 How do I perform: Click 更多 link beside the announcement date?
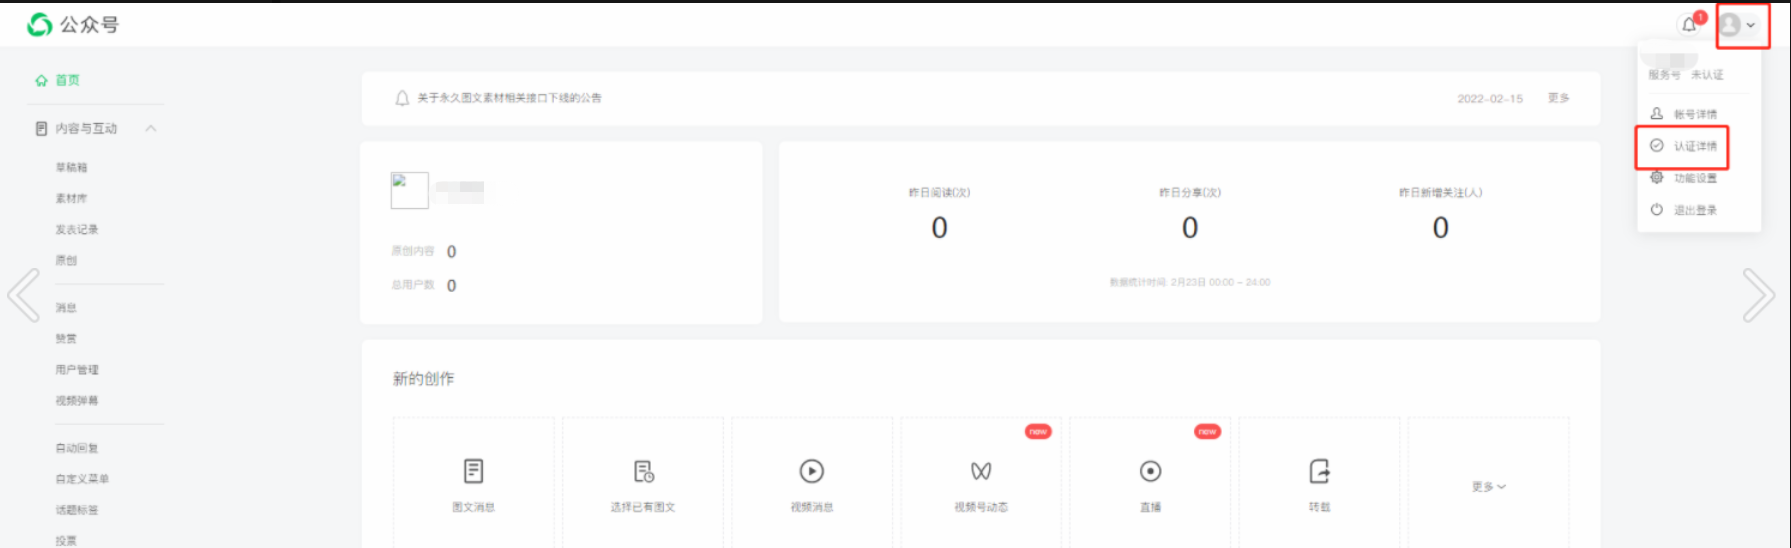point(1558,98)
